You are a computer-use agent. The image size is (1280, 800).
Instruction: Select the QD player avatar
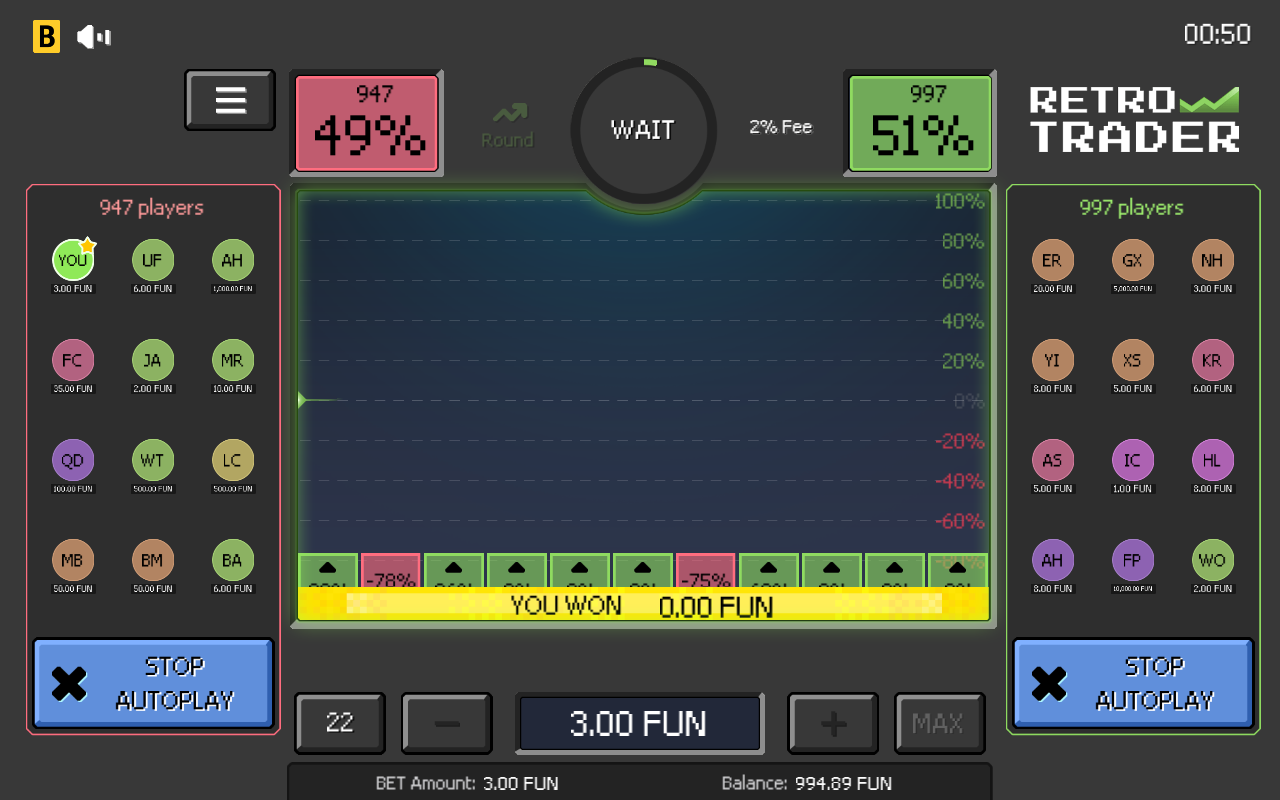[x=73, y=460]
